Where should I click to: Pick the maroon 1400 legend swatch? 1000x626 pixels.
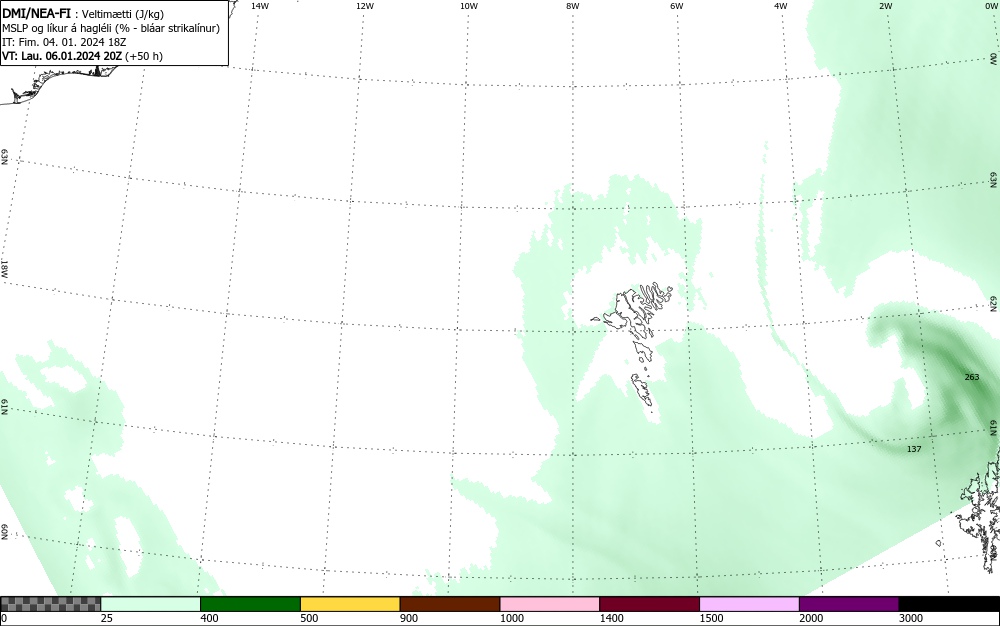pyautogui.click(x=649, y=604)
